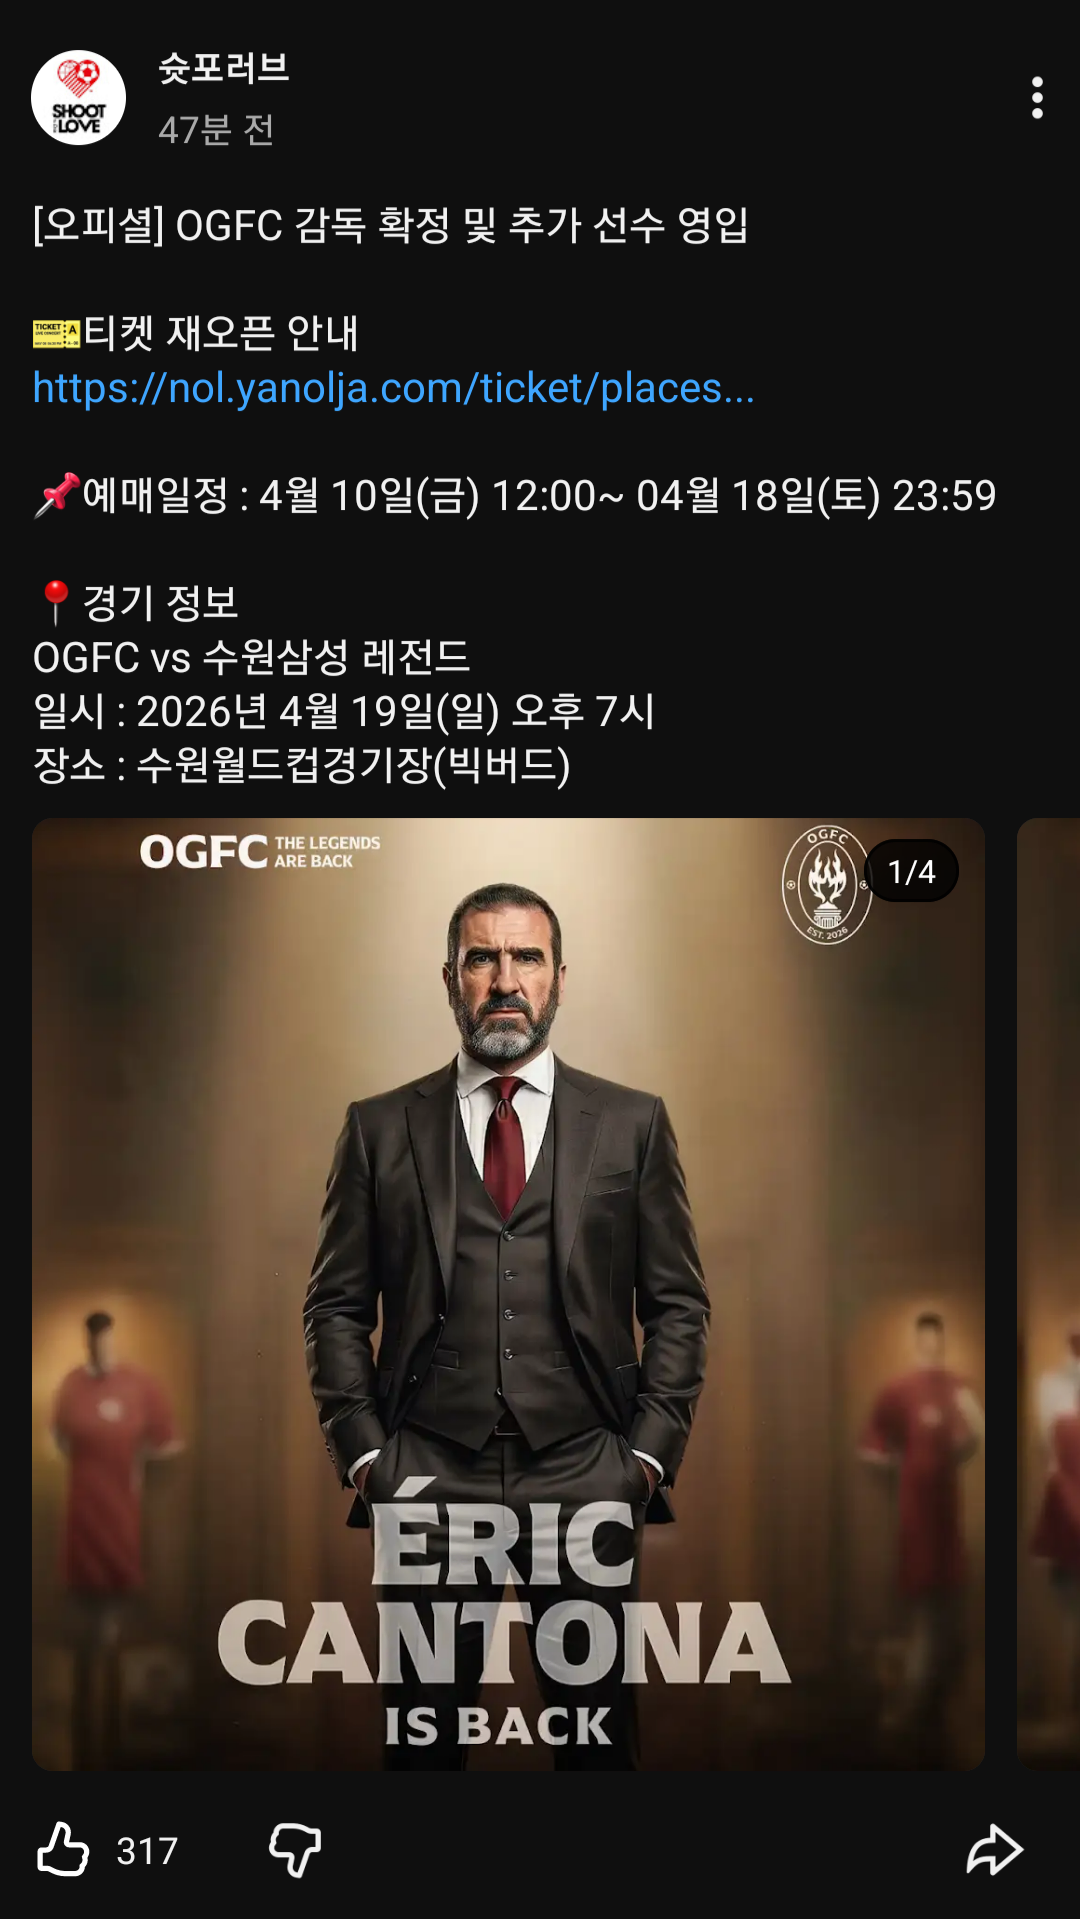
Task: Tap the 장소 수원월드컵경기장 venue line
Action: 301,766
